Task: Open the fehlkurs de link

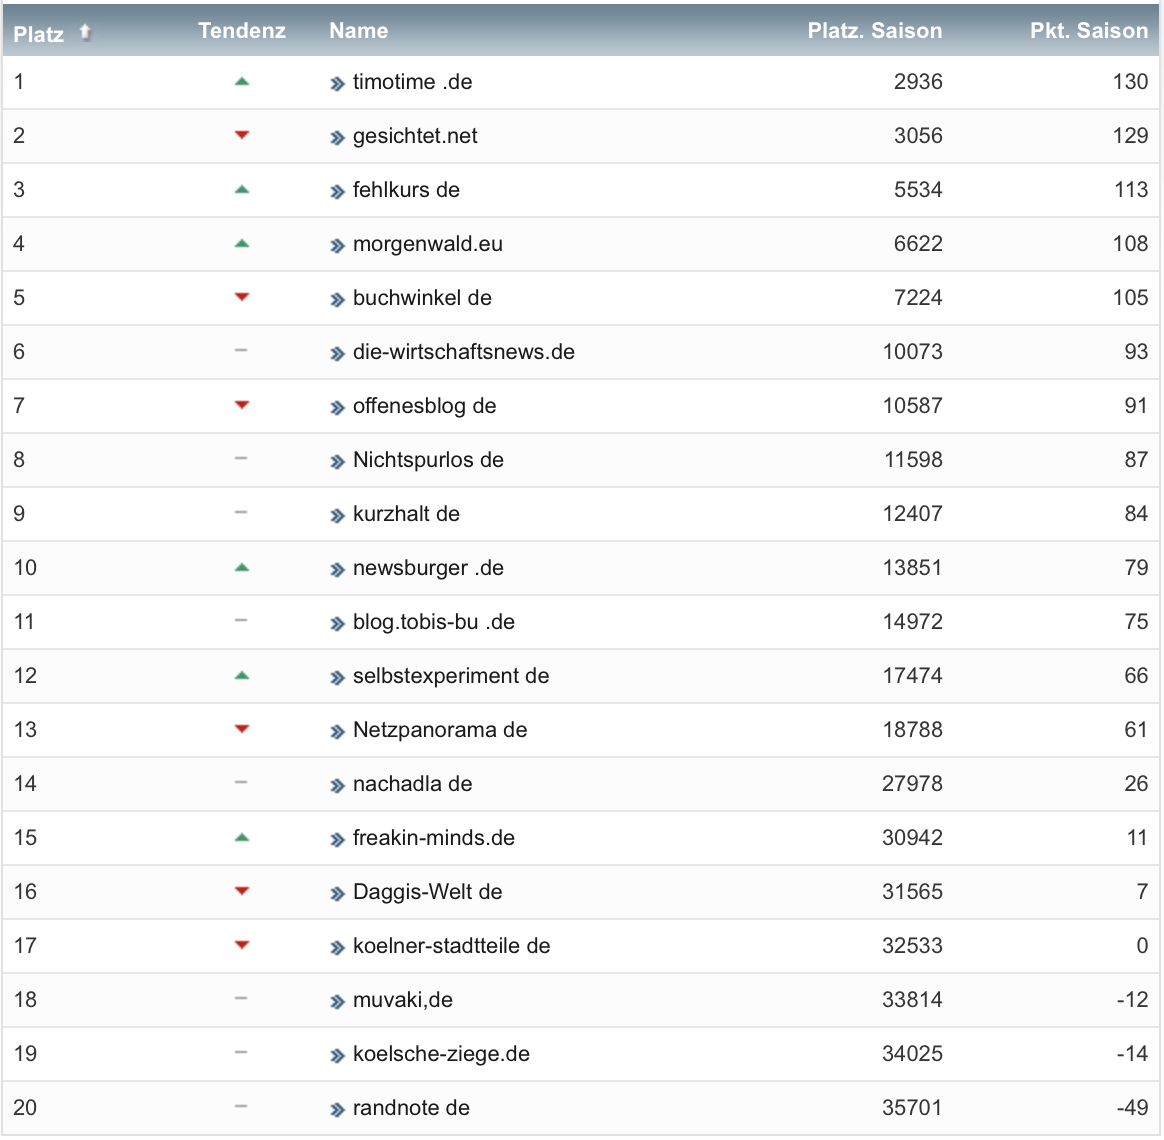Action: (406, 190)
